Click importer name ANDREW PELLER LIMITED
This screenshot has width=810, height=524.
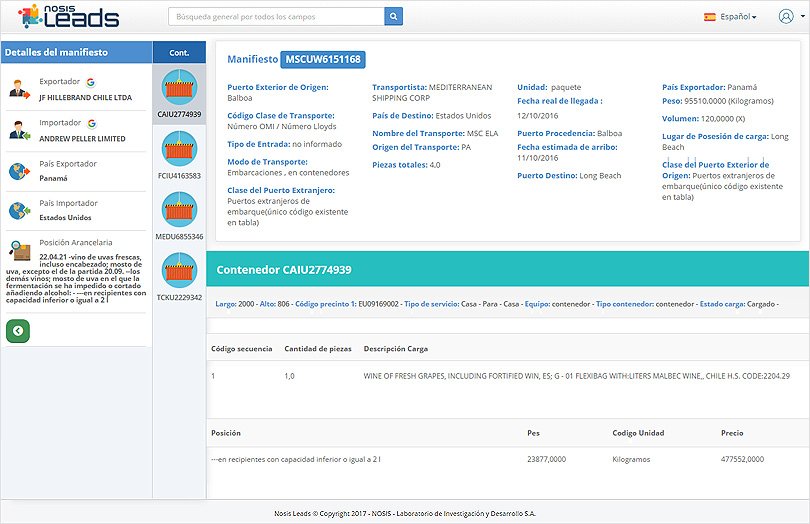82,138
